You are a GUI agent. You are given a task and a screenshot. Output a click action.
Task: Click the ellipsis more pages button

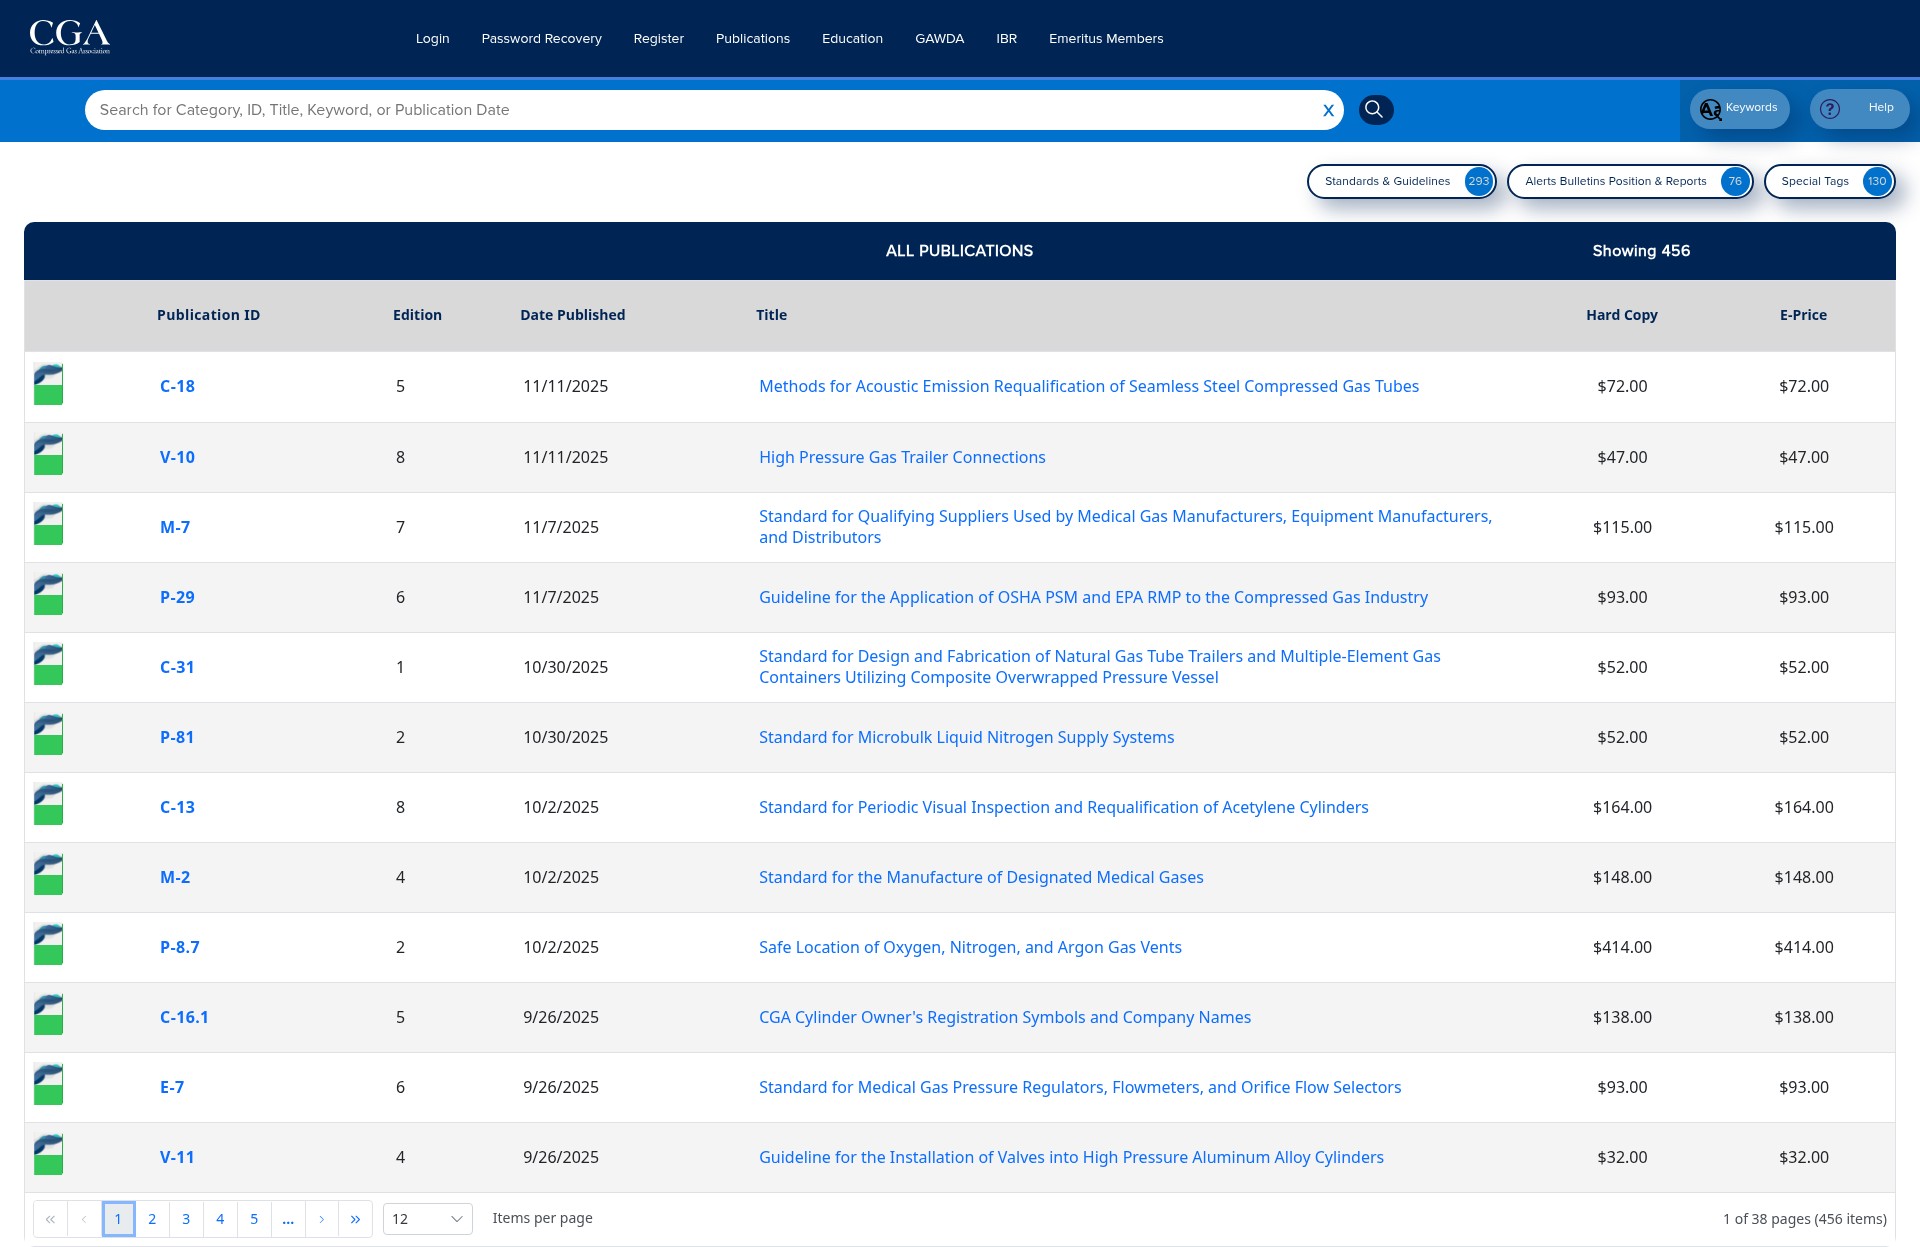[x=288, y=1219]
